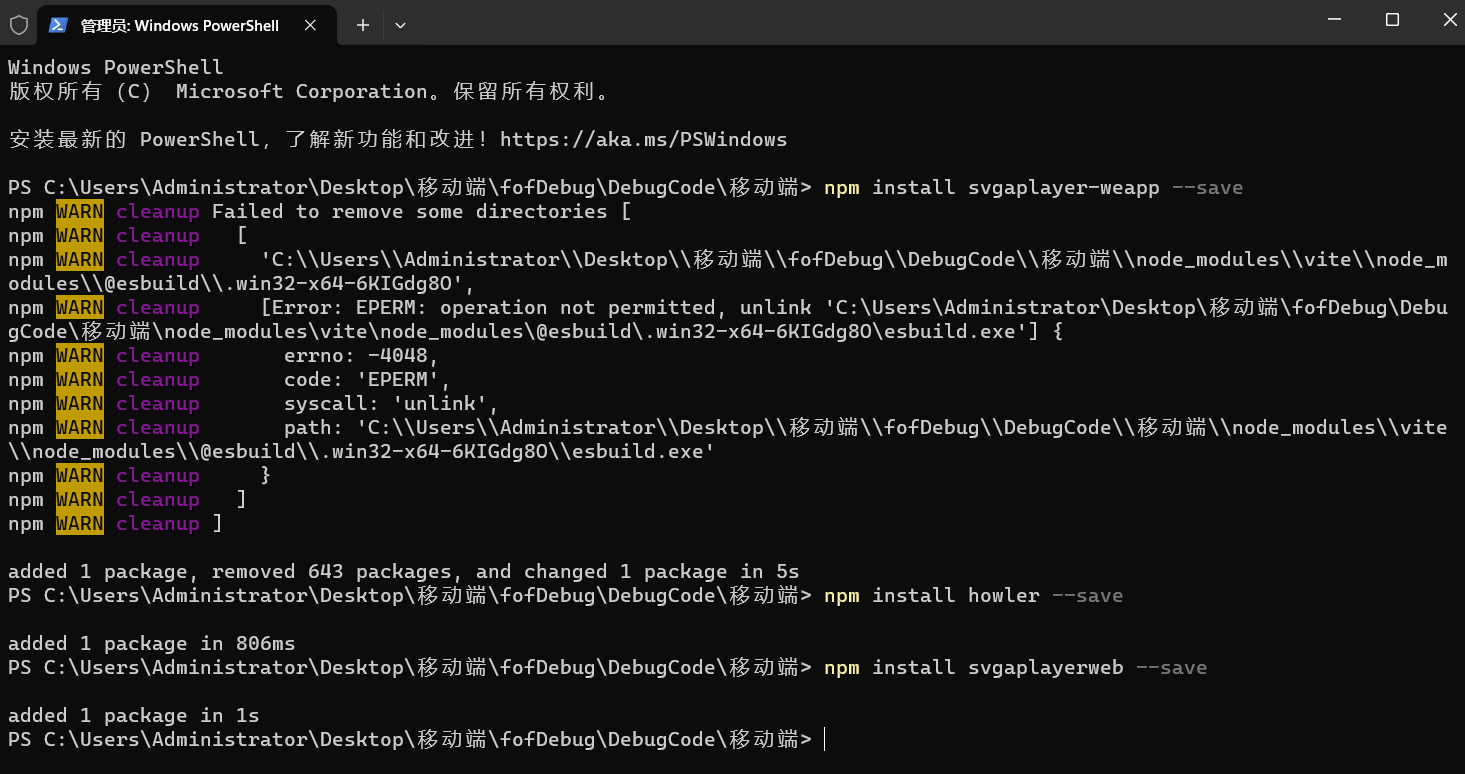Click the Microsoft Corporation copyright line
The height and width of the screenshot is (774, 1465).
309,92
